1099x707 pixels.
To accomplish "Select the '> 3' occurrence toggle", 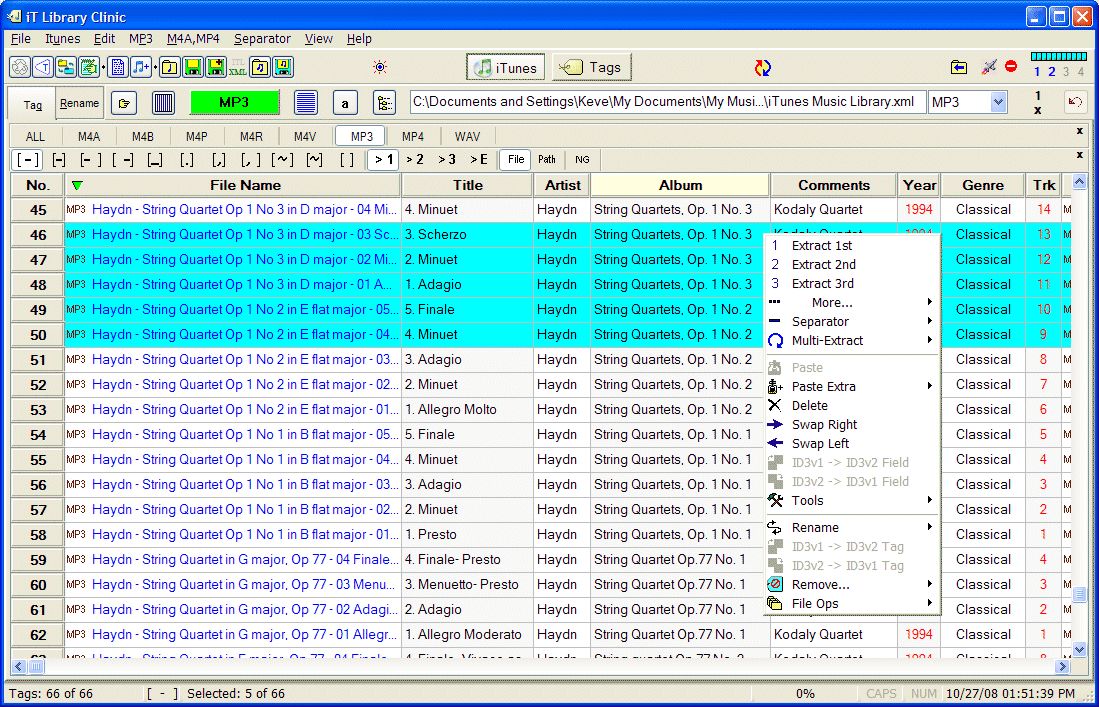I will pos(446,160).
